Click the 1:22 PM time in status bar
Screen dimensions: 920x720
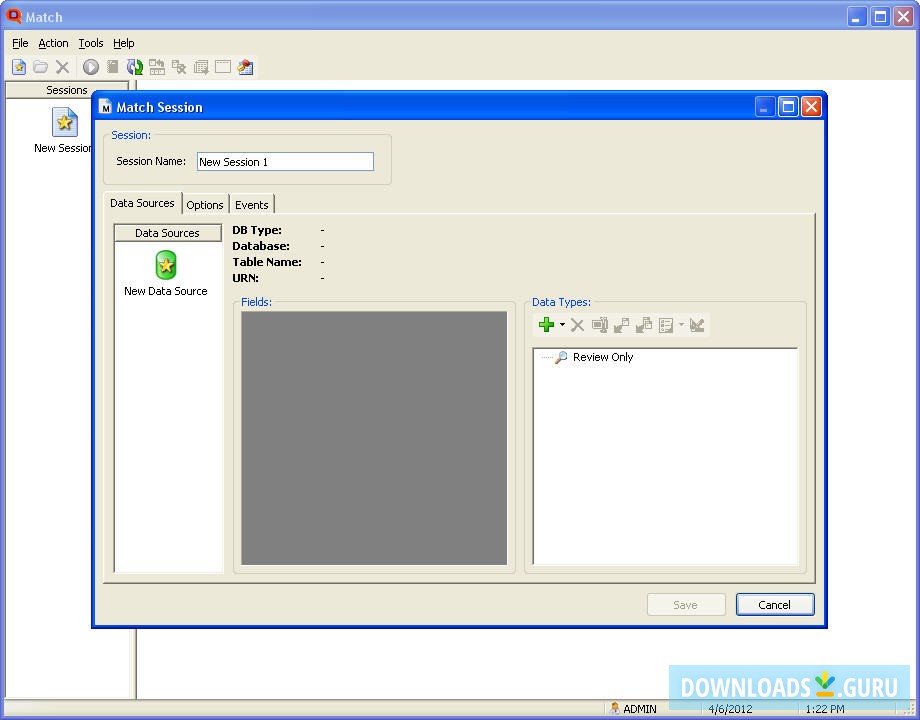(x=825, y=709)
